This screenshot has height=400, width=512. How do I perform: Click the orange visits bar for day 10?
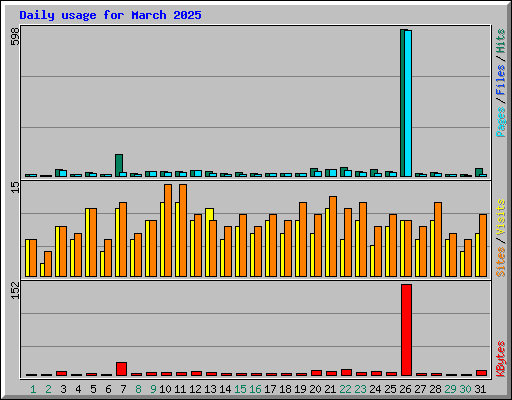tap(168, 230)
